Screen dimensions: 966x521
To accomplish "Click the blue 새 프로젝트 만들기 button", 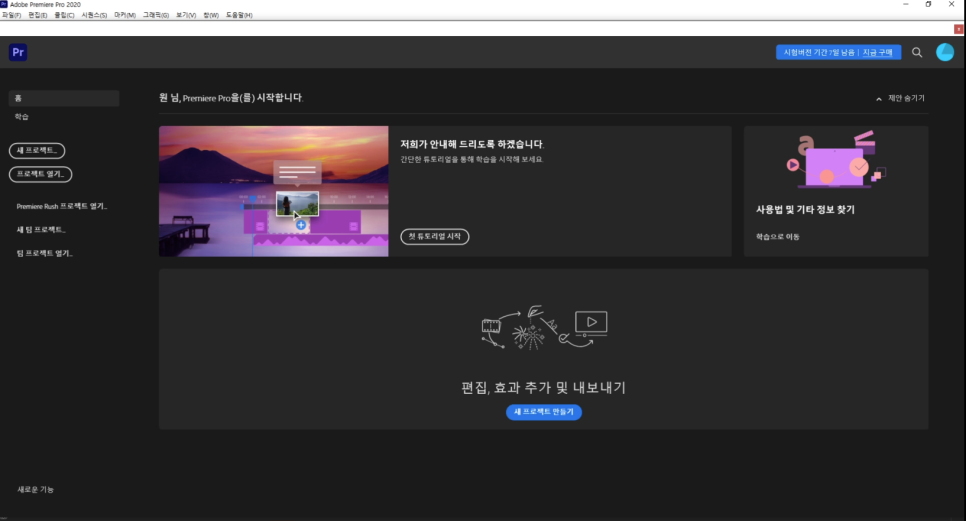I will (544, 412).
